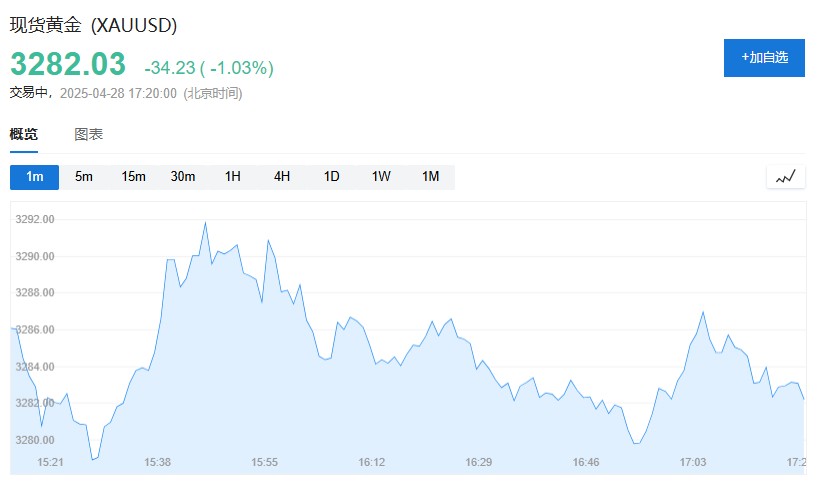819x488 pixels.
Task: Select the 15m timeframe
Action: click(x=133, y=177)
